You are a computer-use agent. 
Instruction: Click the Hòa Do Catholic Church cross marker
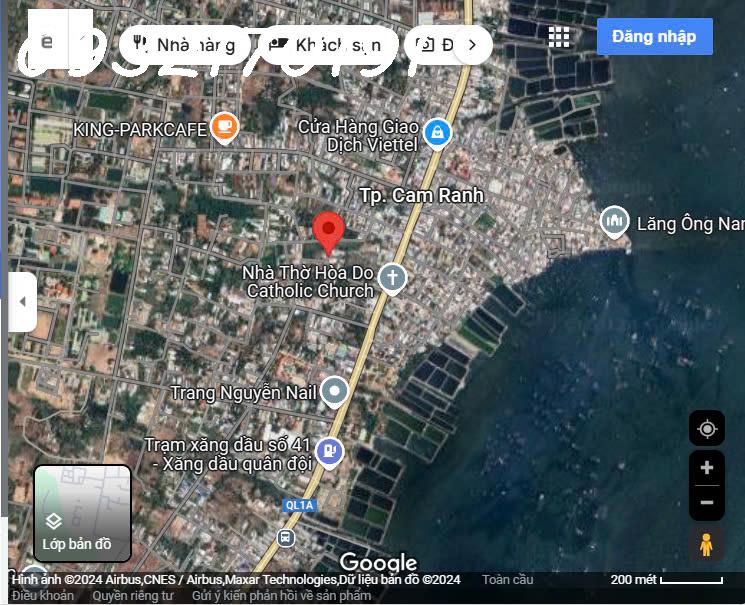click(x=392, y=278)
